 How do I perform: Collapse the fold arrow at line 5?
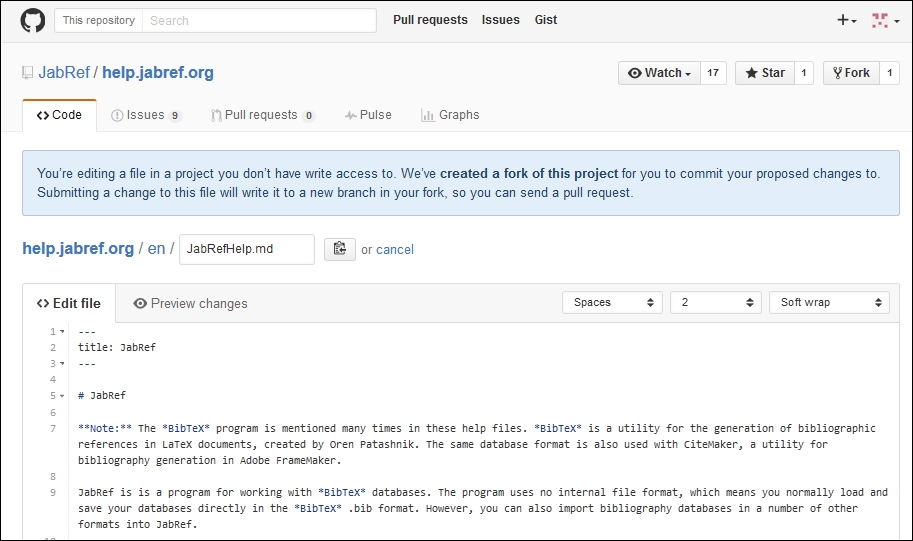[x=62, y=395]
